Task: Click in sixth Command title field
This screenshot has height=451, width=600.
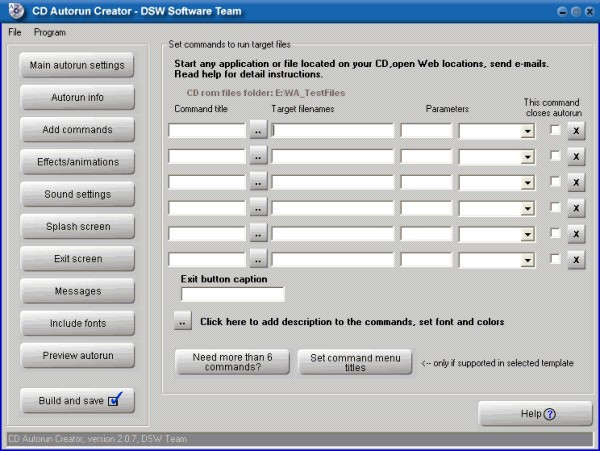Action: tap(207, 260)
